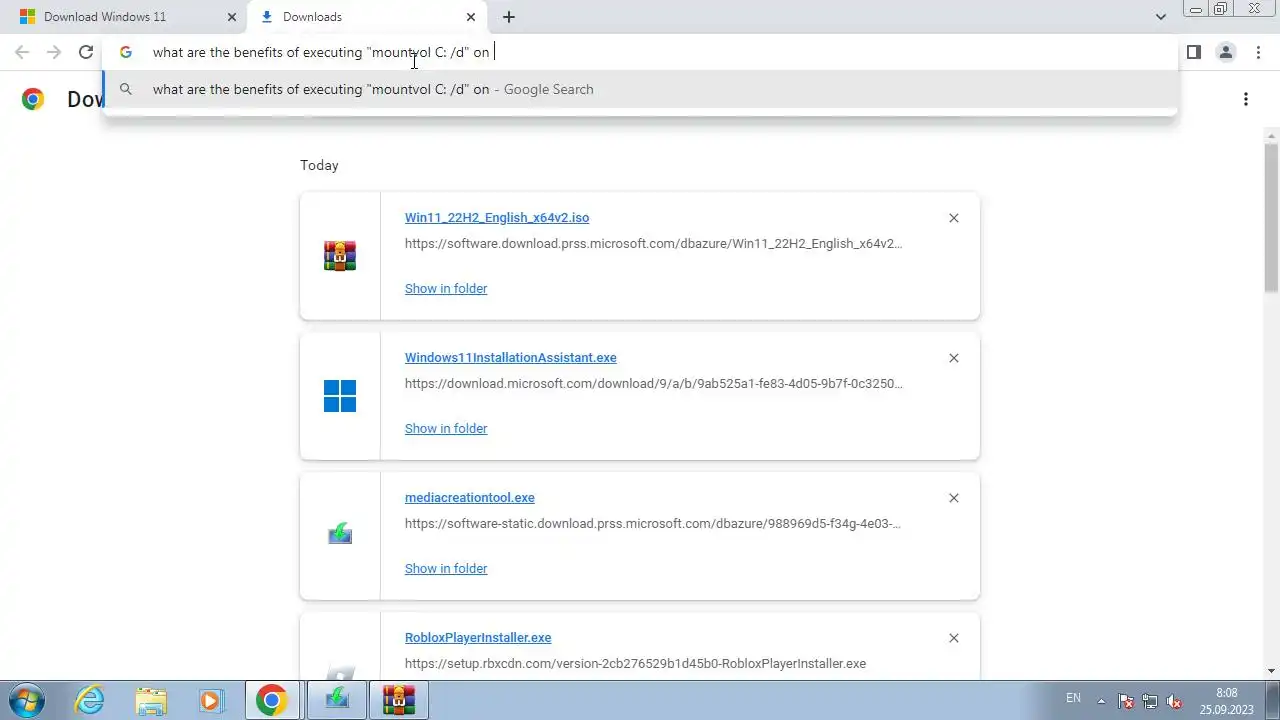Viewport: 1280px width, 720px height.
Task: Click the scrollbar down arrow
Action: [1271, 671]
